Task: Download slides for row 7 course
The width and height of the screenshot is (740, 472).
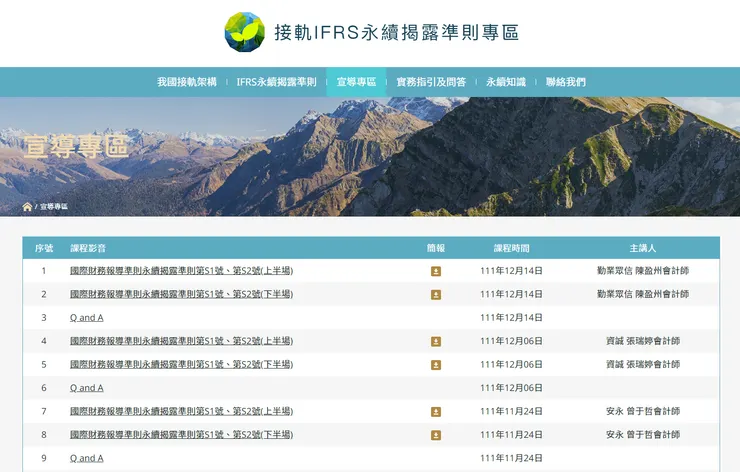Action: (436, 412)
